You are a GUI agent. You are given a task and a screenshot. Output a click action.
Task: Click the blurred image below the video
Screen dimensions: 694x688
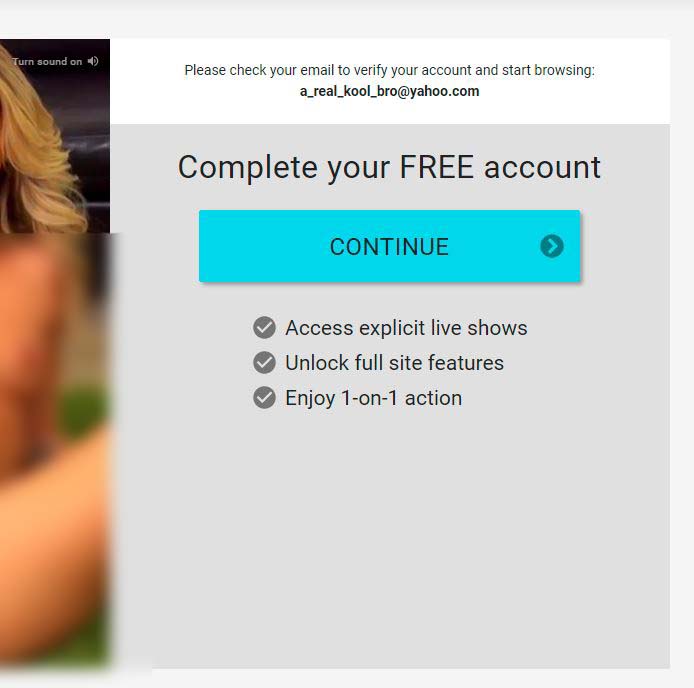click(55, 449)
